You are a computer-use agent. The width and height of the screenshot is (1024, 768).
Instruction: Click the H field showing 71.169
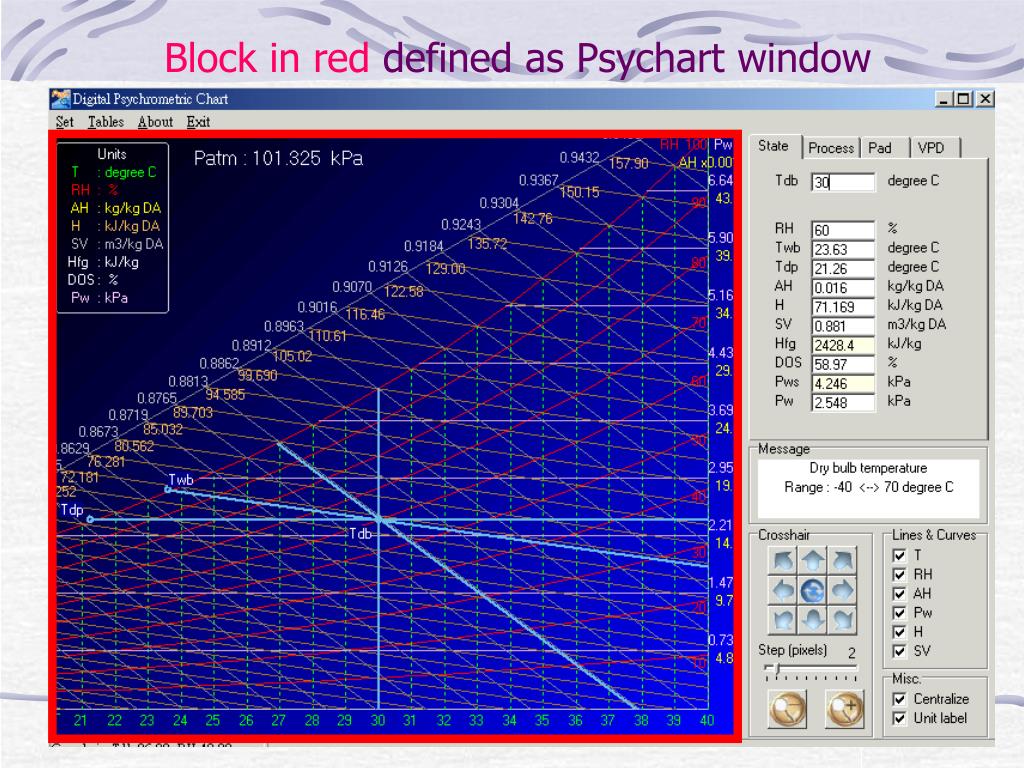[x=843, y=306]
